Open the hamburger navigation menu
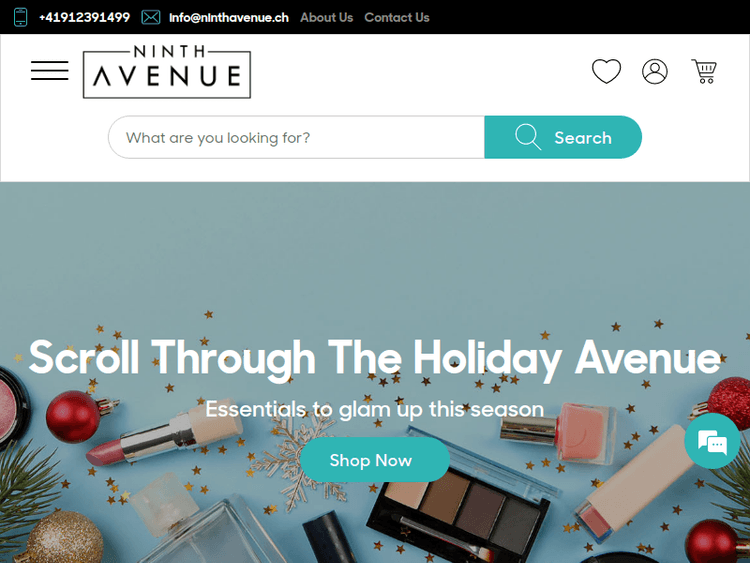This screenshot has height=563, width=750. [x=50, y=70]
